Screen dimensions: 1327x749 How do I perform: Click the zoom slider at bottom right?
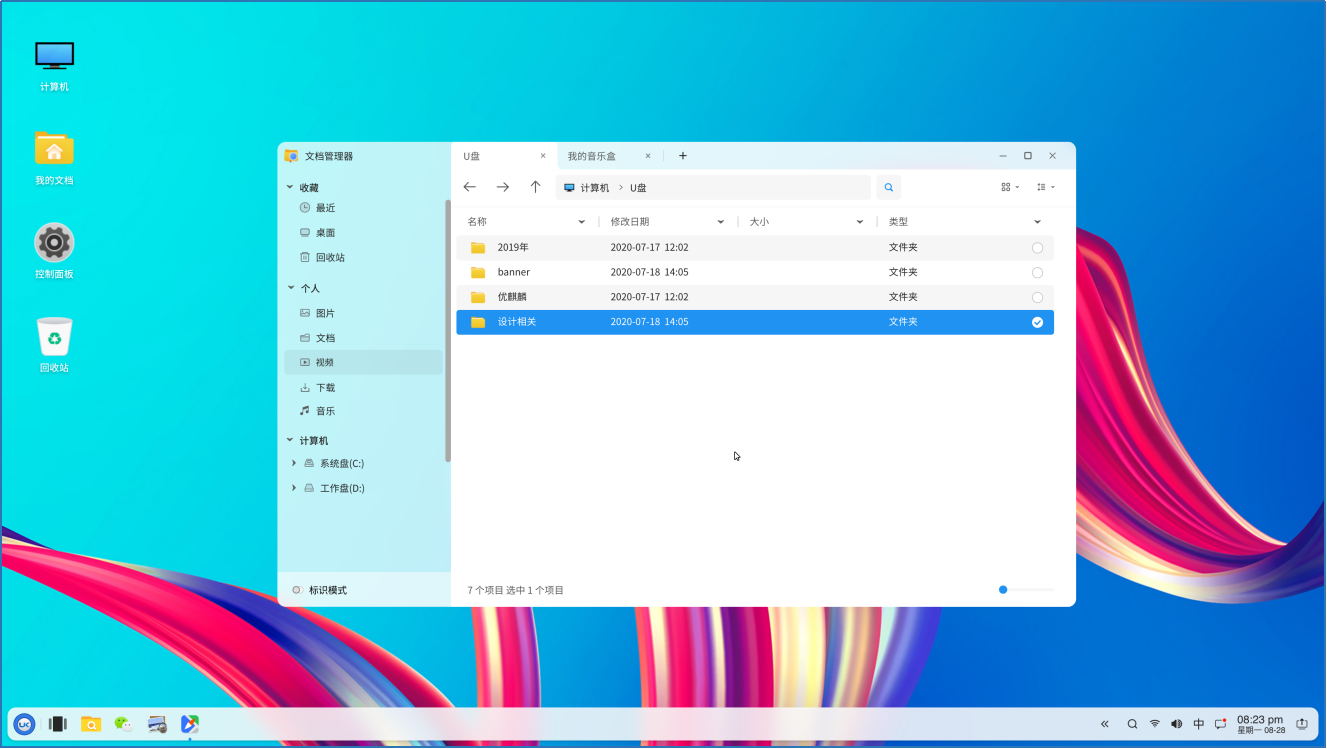1003,590
